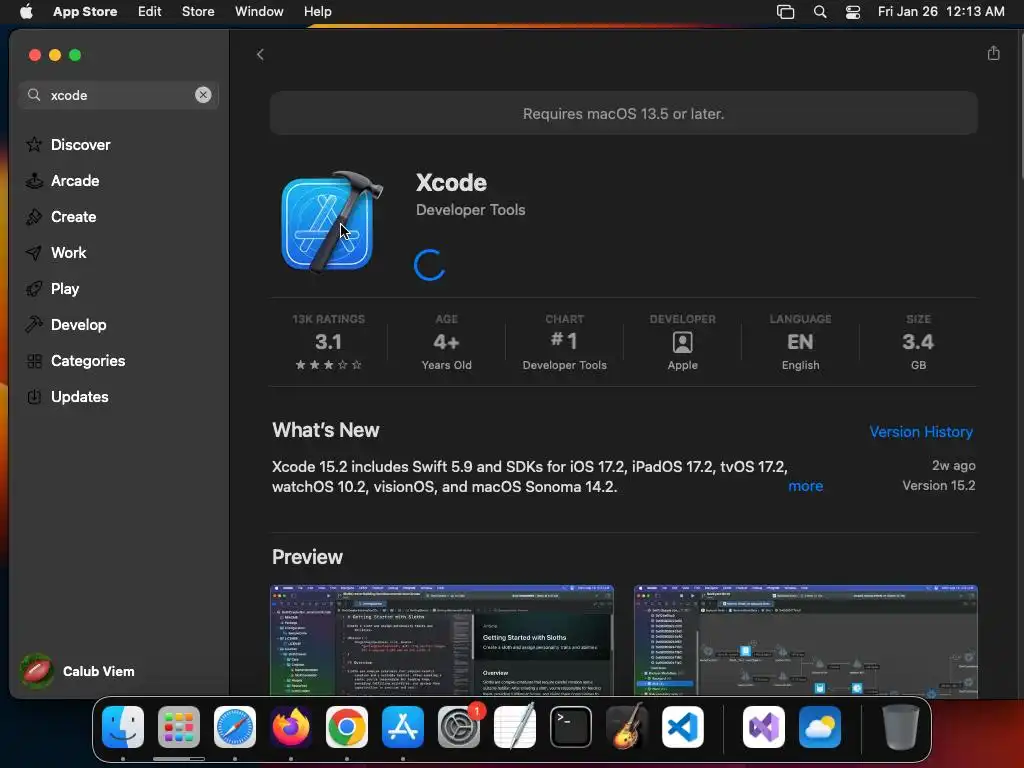The image size is (1024, 768).
Task: Open TextEdit from the Dock
Action: point(515,727)
